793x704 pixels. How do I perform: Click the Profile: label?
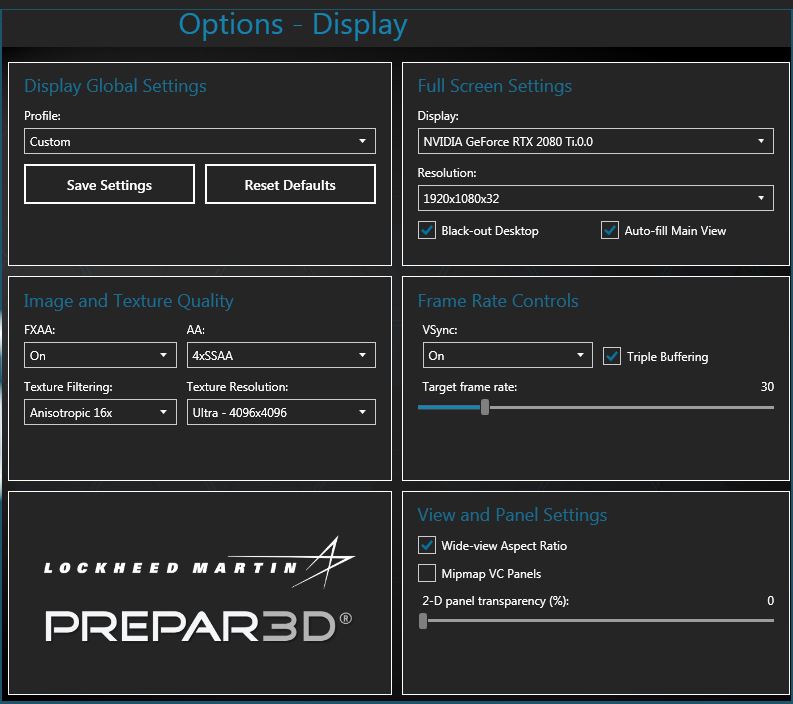[x=42, y=116]
